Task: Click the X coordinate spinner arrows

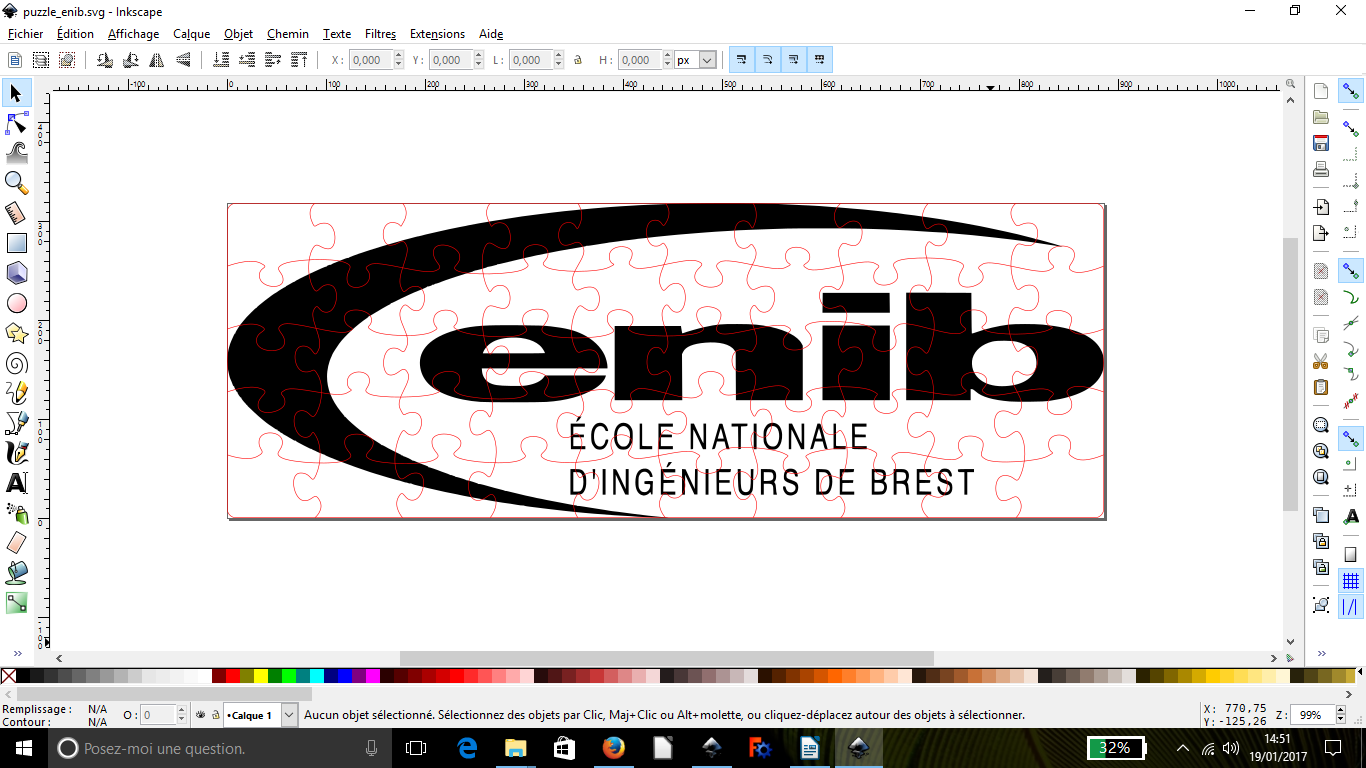Action: tap(399, 60)
